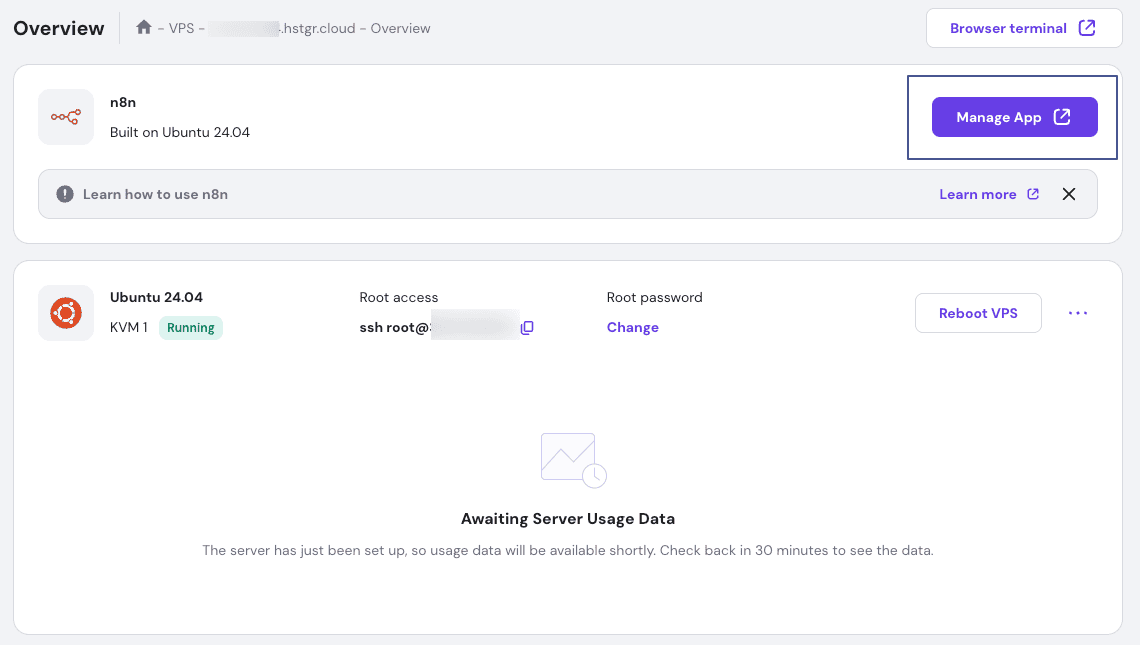Click the external-link icon beside Learn more
The image size is (1140, 645).
[x=1033, y=194]
